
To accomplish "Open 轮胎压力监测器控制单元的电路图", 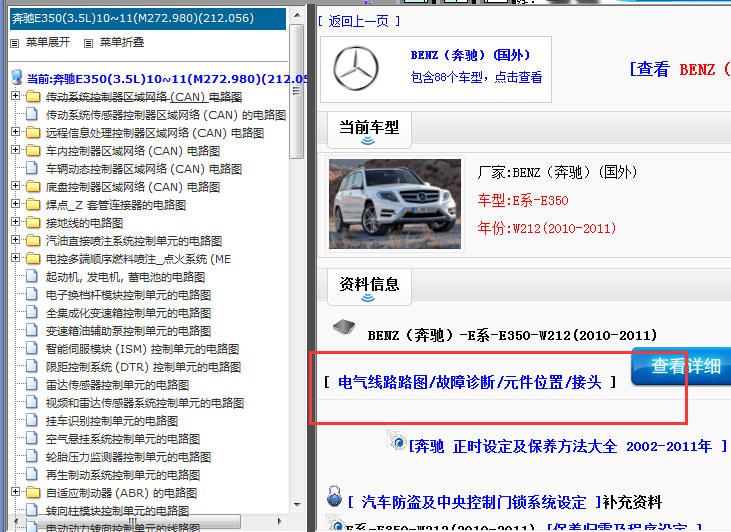I will click(x=128, y=457).
